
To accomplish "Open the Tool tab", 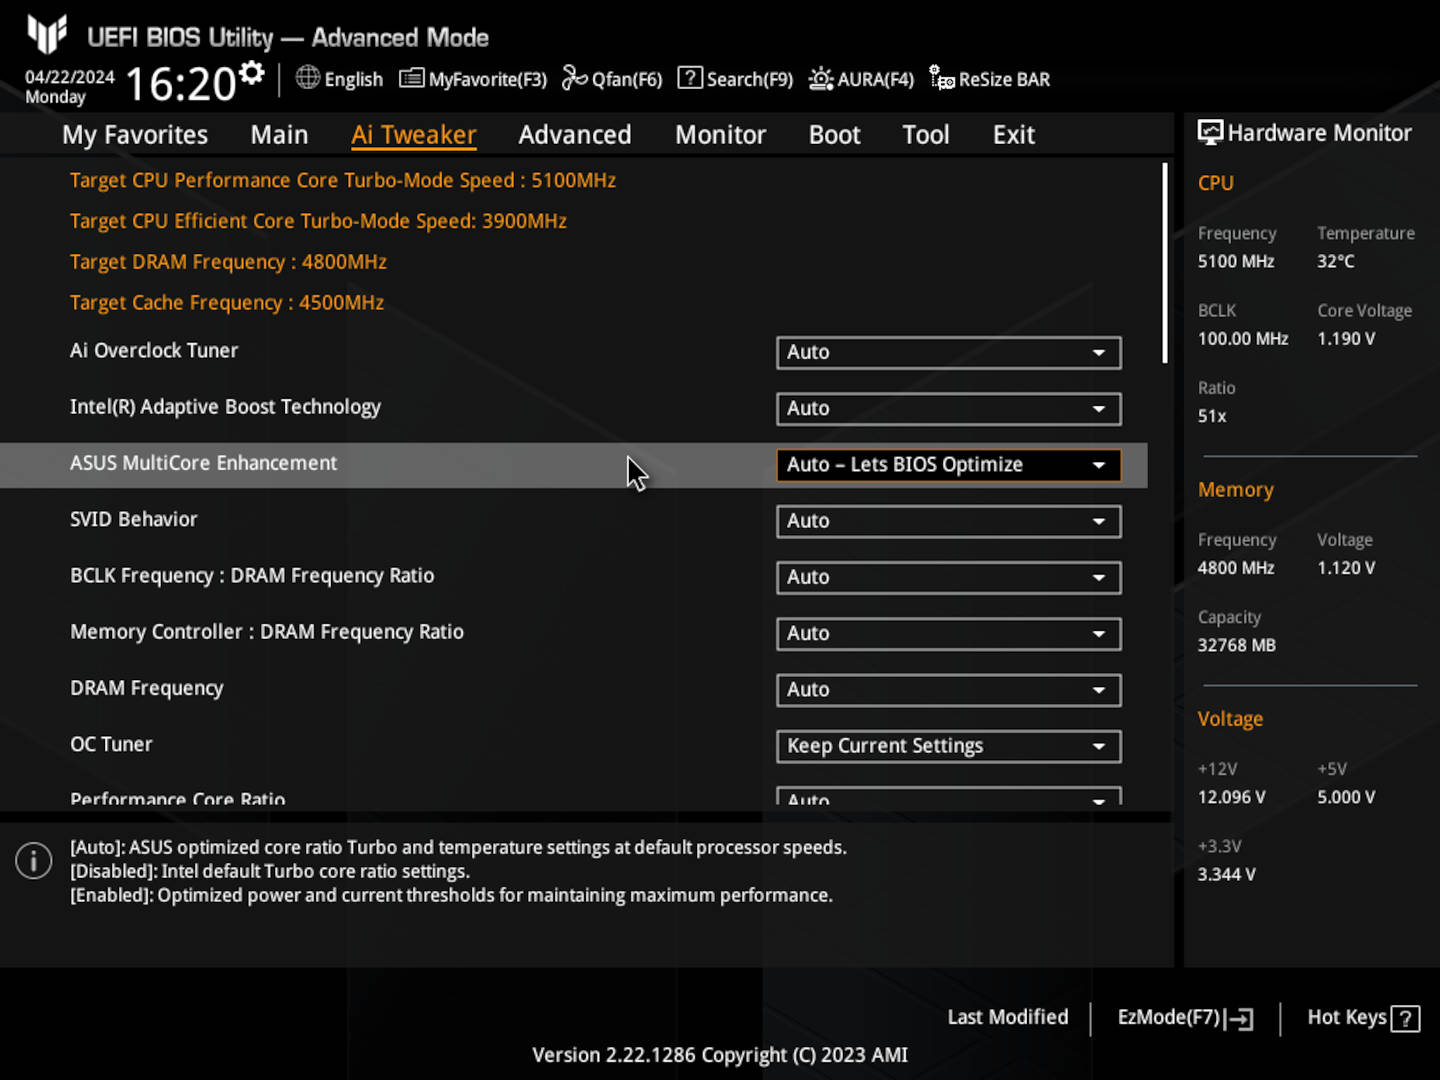I will pyautogui.click(x=926, y=135).
